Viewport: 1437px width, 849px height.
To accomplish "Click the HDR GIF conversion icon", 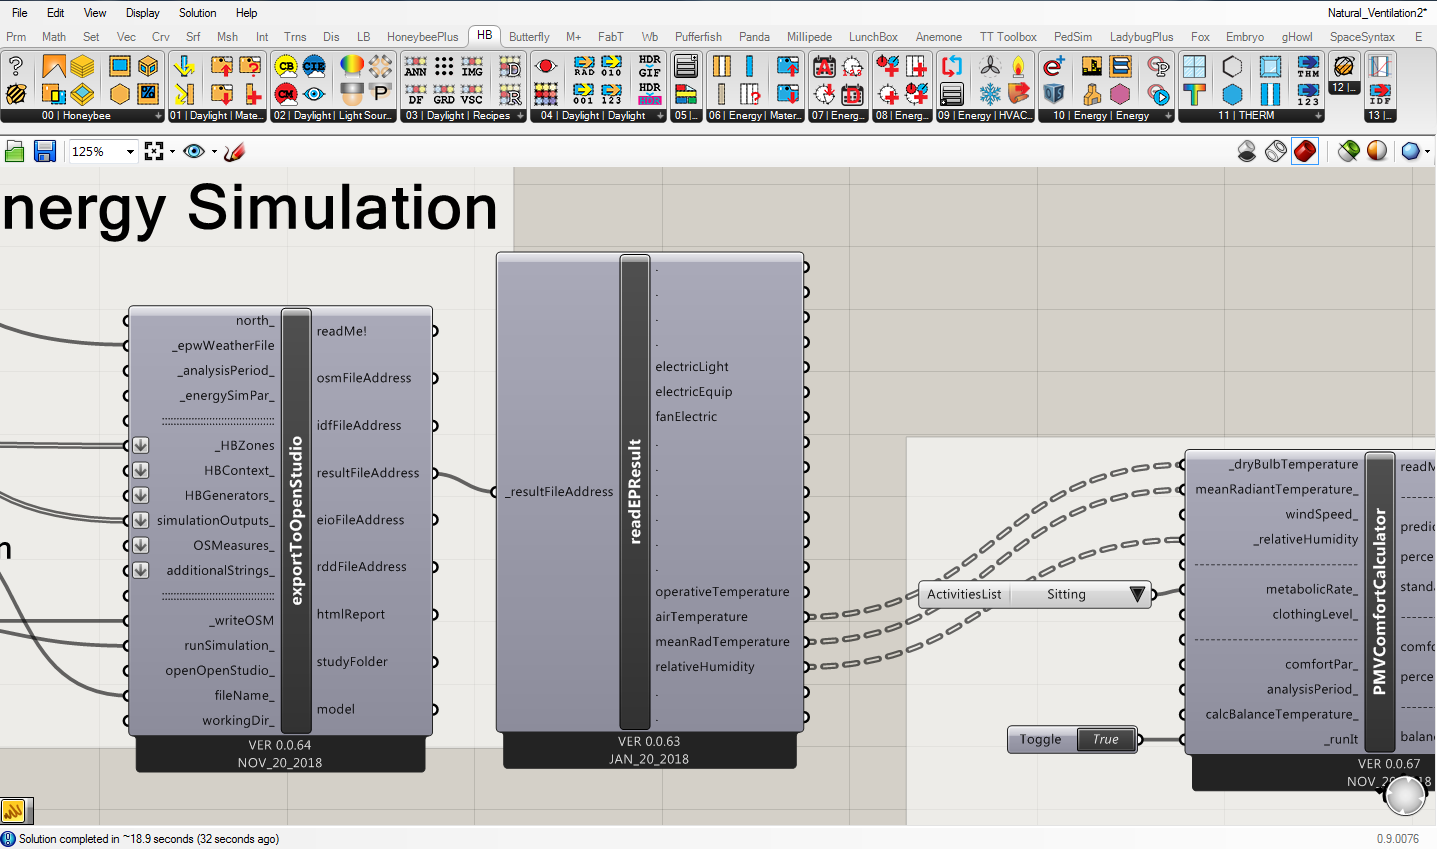I will (x=649, y=67).
